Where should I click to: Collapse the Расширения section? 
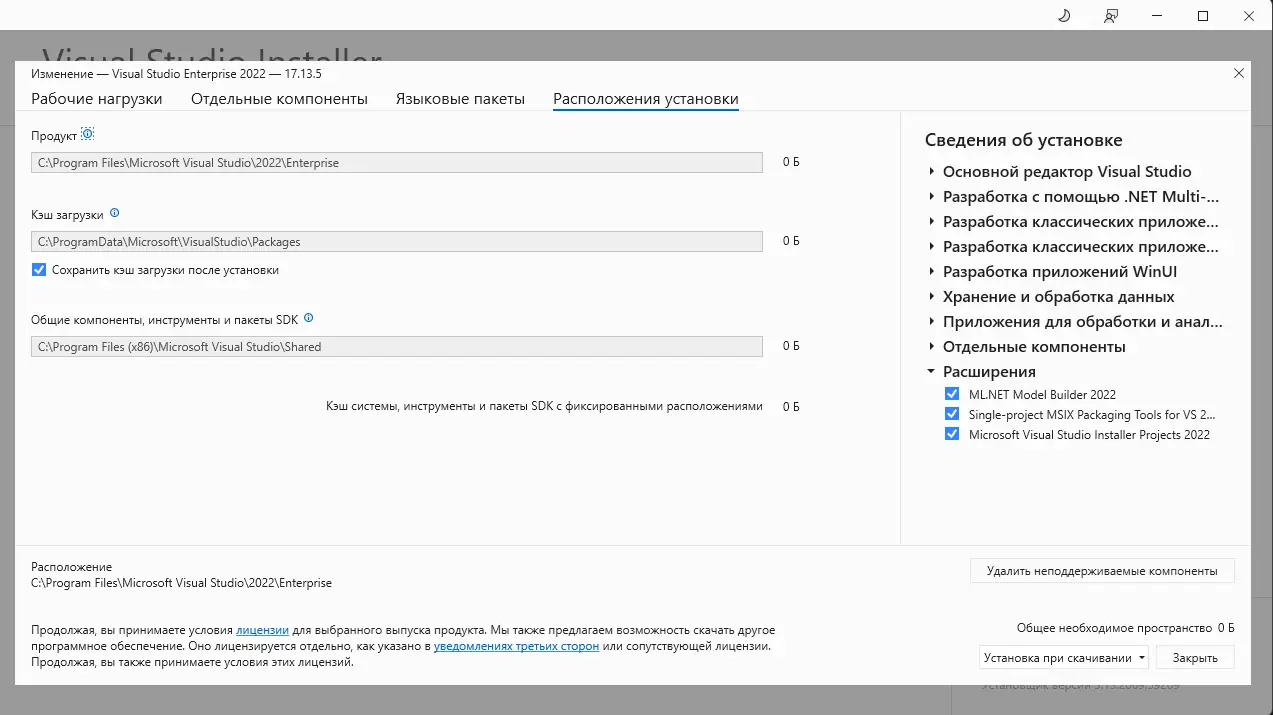coord(931,371)
